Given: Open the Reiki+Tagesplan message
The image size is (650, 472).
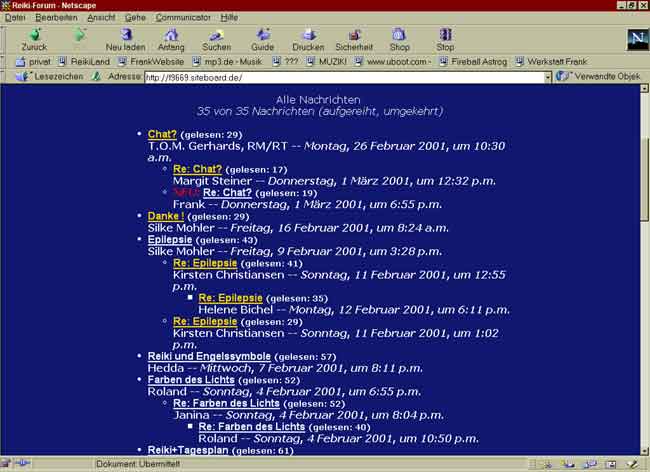Looking at the screenshot, I should 188,450.
